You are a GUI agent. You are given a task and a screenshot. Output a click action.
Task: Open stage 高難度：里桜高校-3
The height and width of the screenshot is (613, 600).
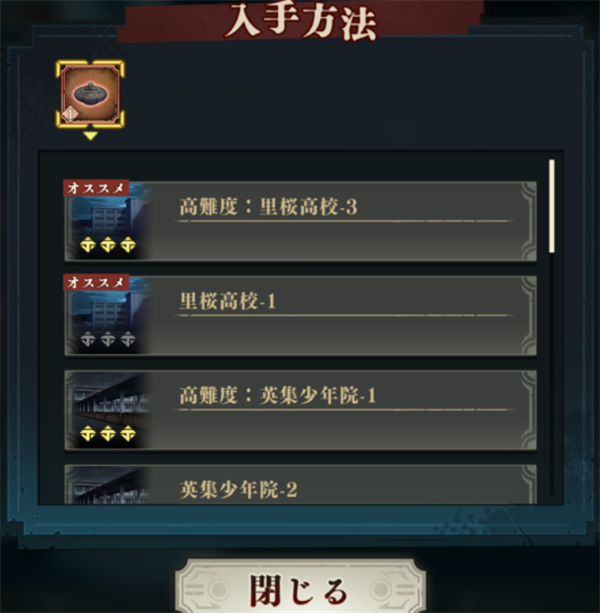click(x=300, y=221)
